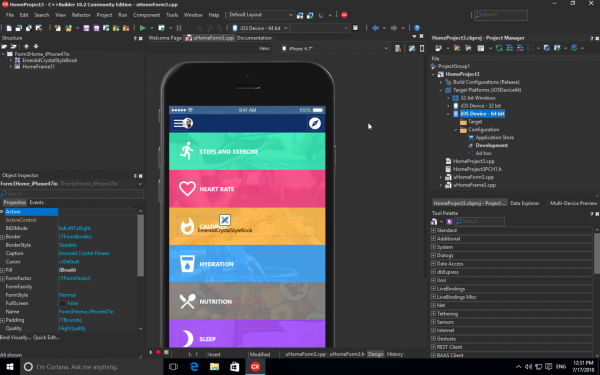
Task: Expand the Build Configurations (Release) node
Action: click(x=441, y=82)
